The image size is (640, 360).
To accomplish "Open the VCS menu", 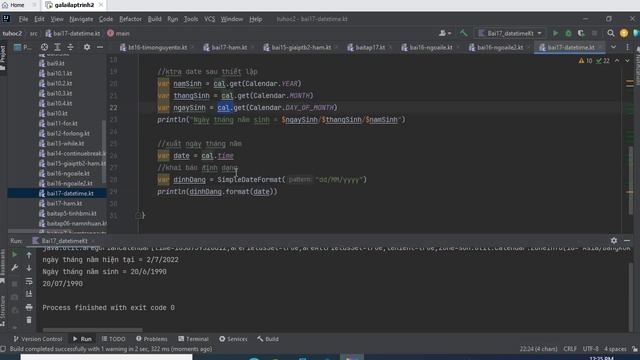I will [209, 19].
